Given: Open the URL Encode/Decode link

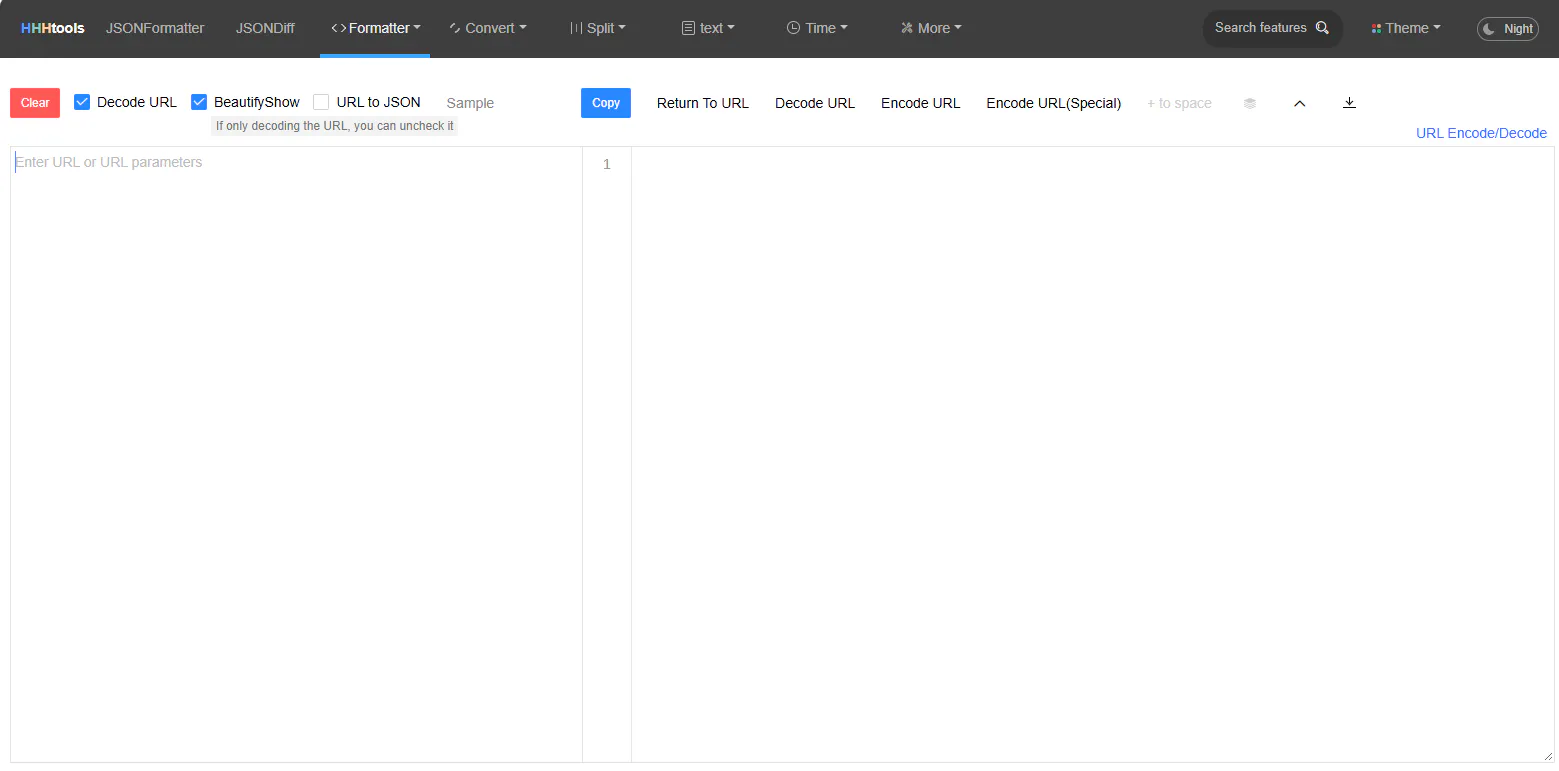Looking at the screenshot, I should [1481, 133].
